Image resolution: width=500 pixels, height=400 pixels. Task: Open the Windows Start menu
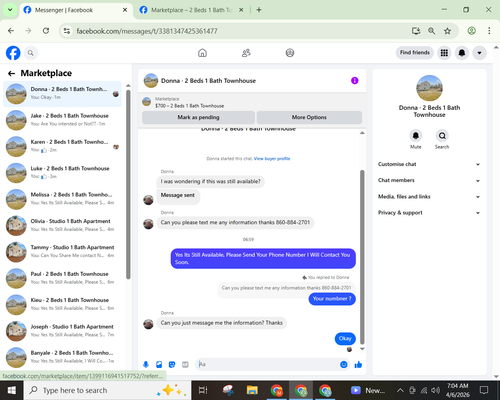tap(12, 390)
